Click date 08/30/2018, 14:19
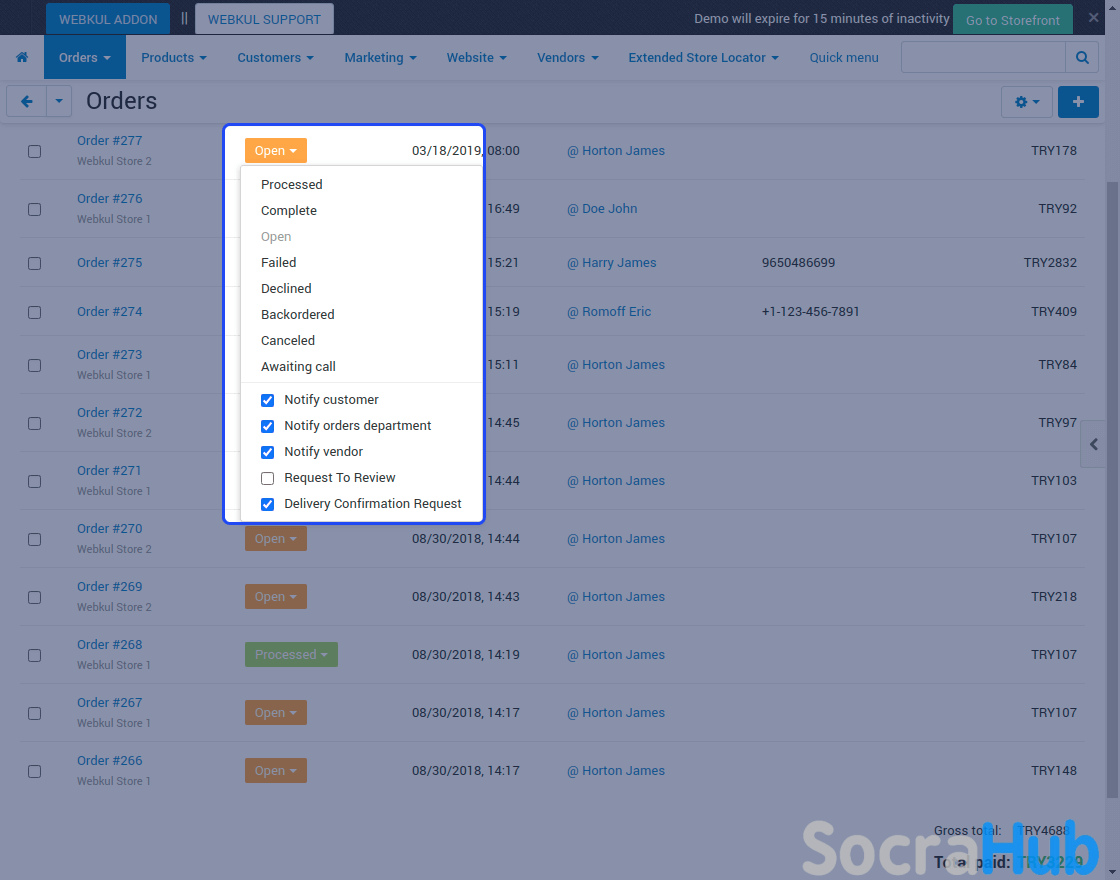 [466, 654]
